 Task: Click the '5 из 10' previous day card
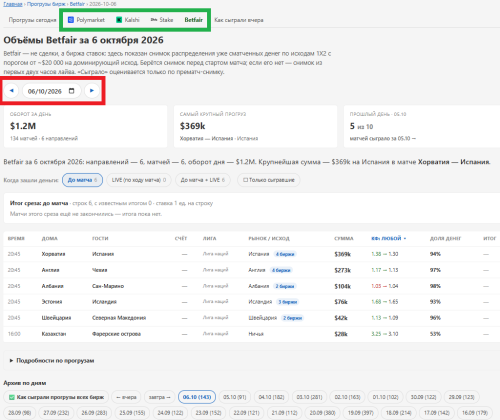click(422, 126)
